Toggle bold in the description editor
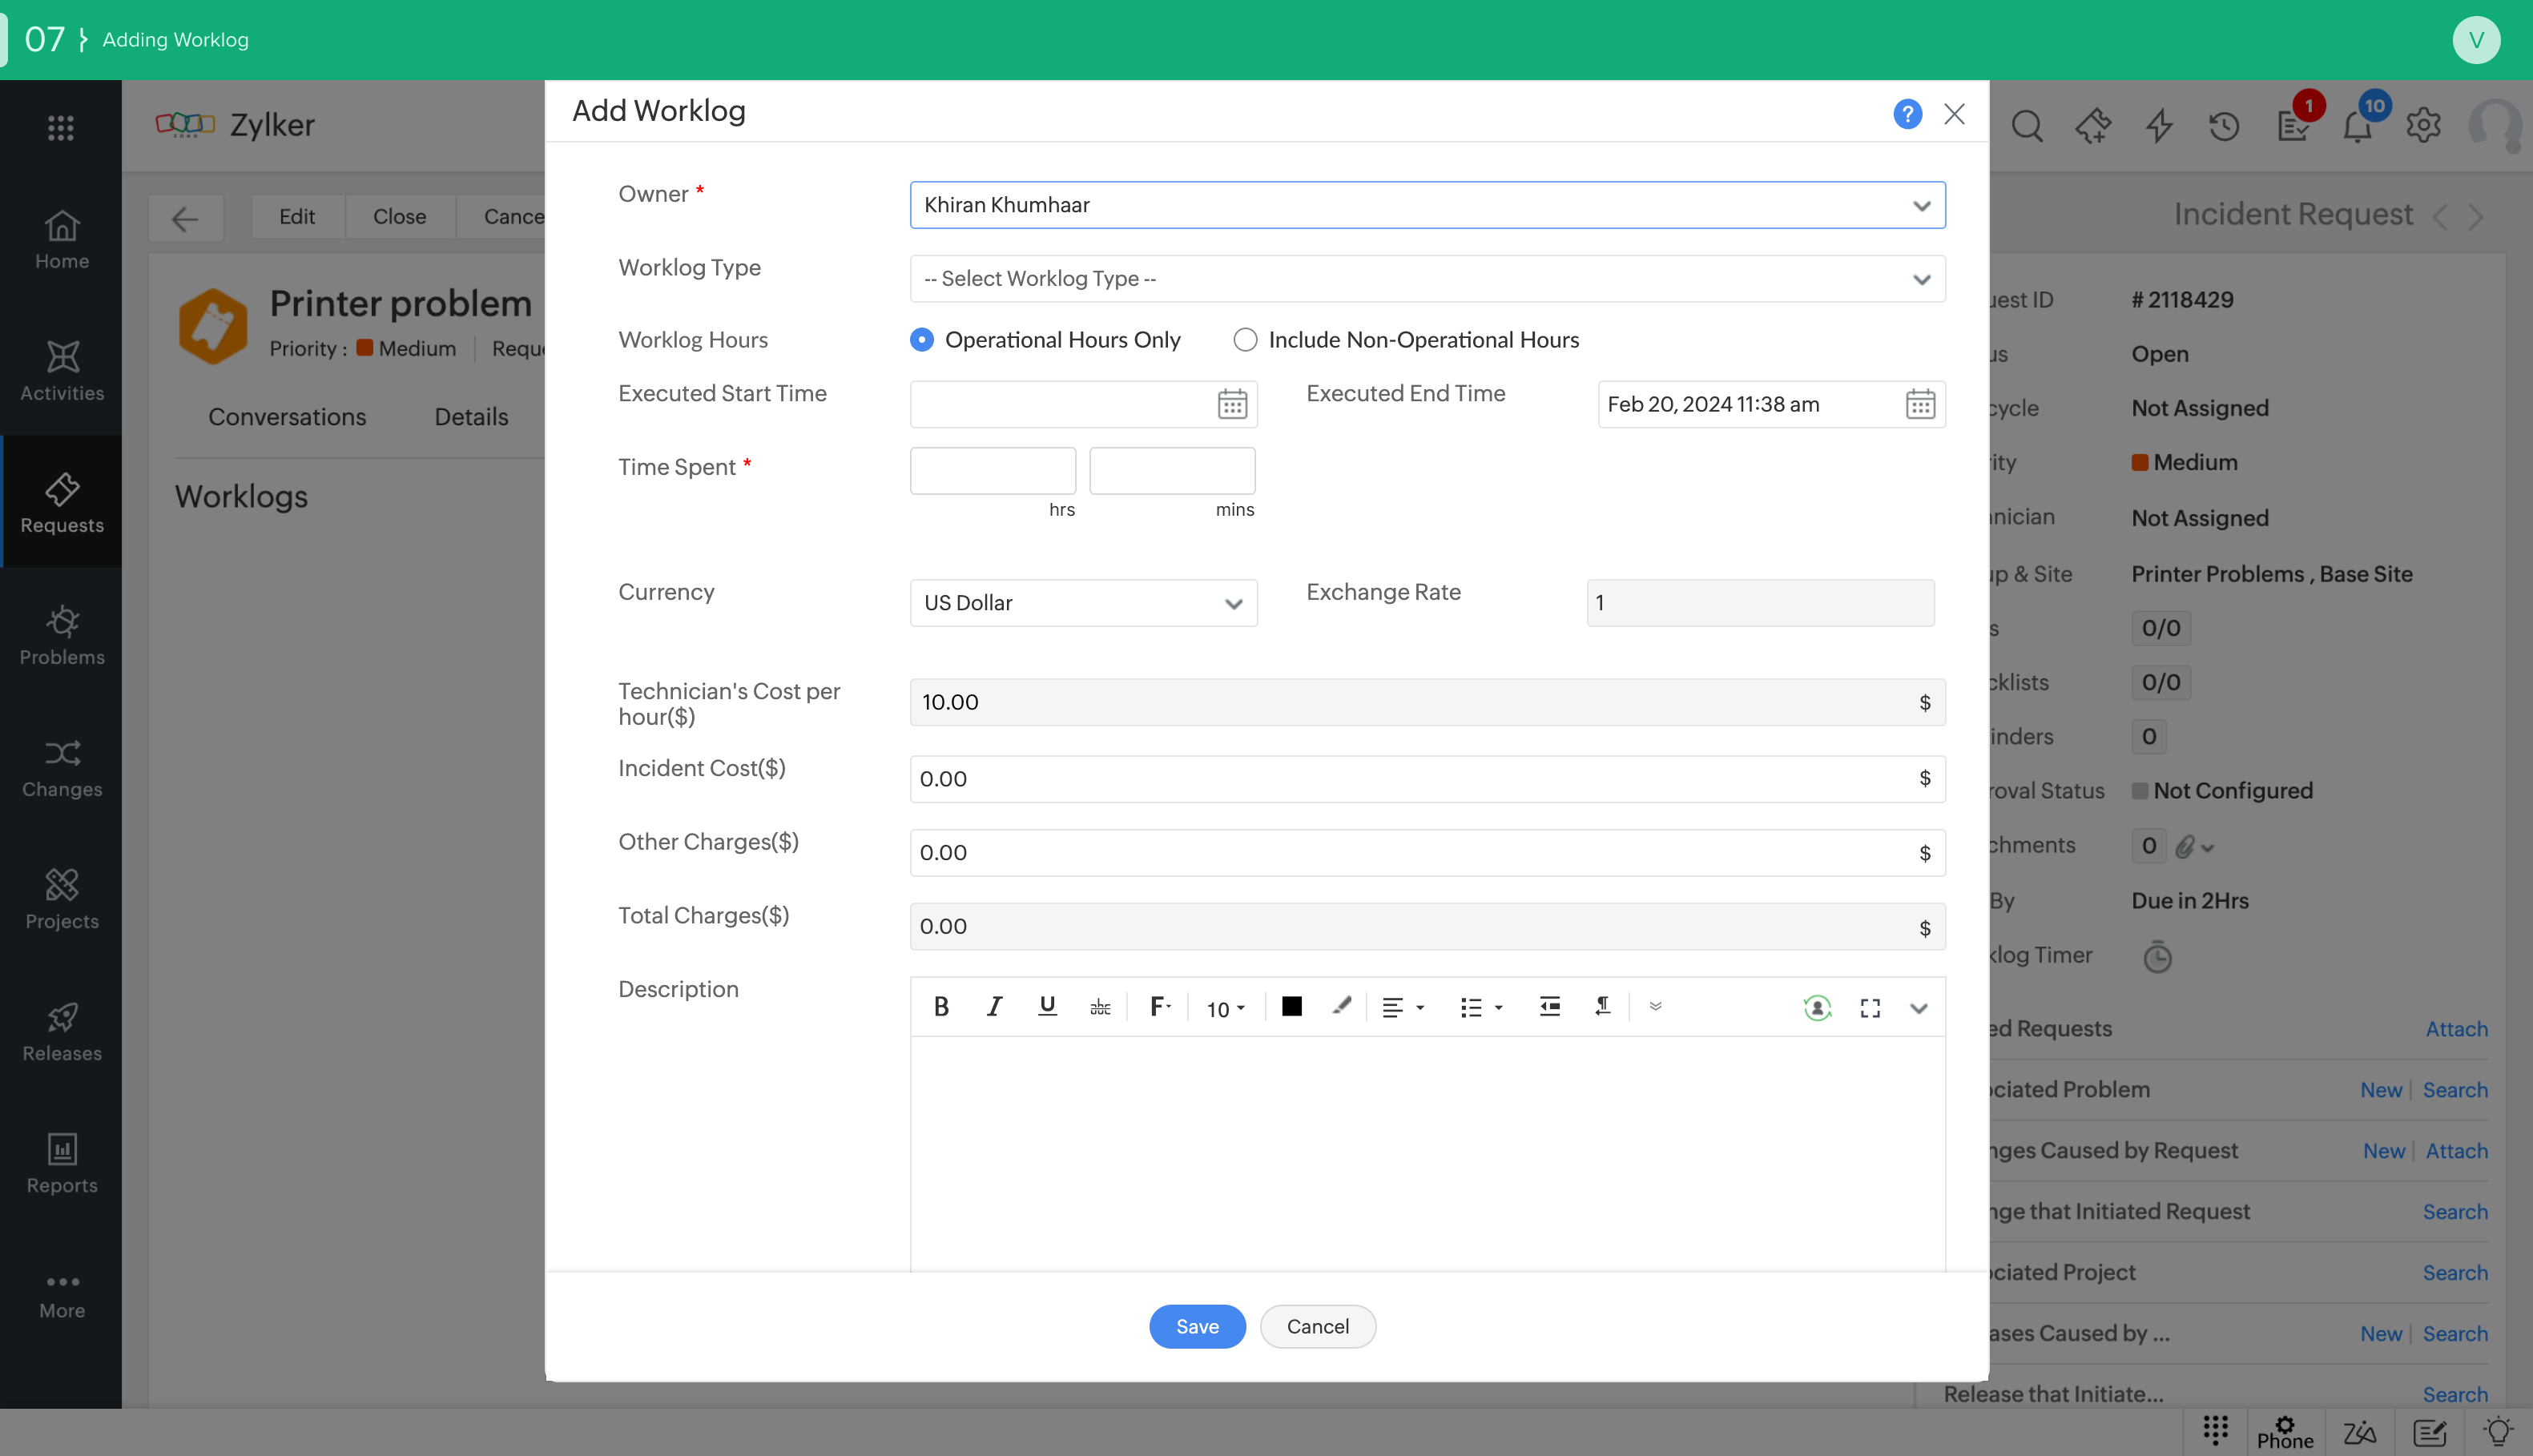The image size is (2533, 1456). pos(941,1007)
